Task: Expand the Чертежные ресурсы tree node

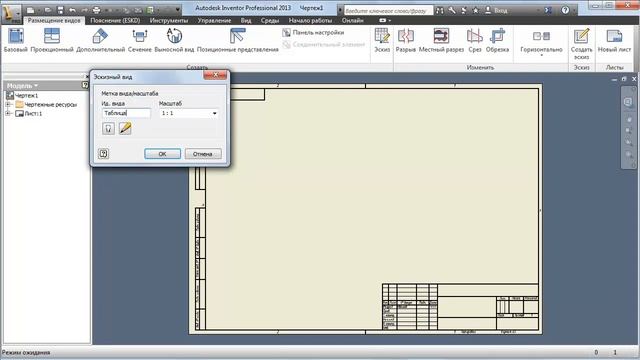Action: tap(8, 104)
